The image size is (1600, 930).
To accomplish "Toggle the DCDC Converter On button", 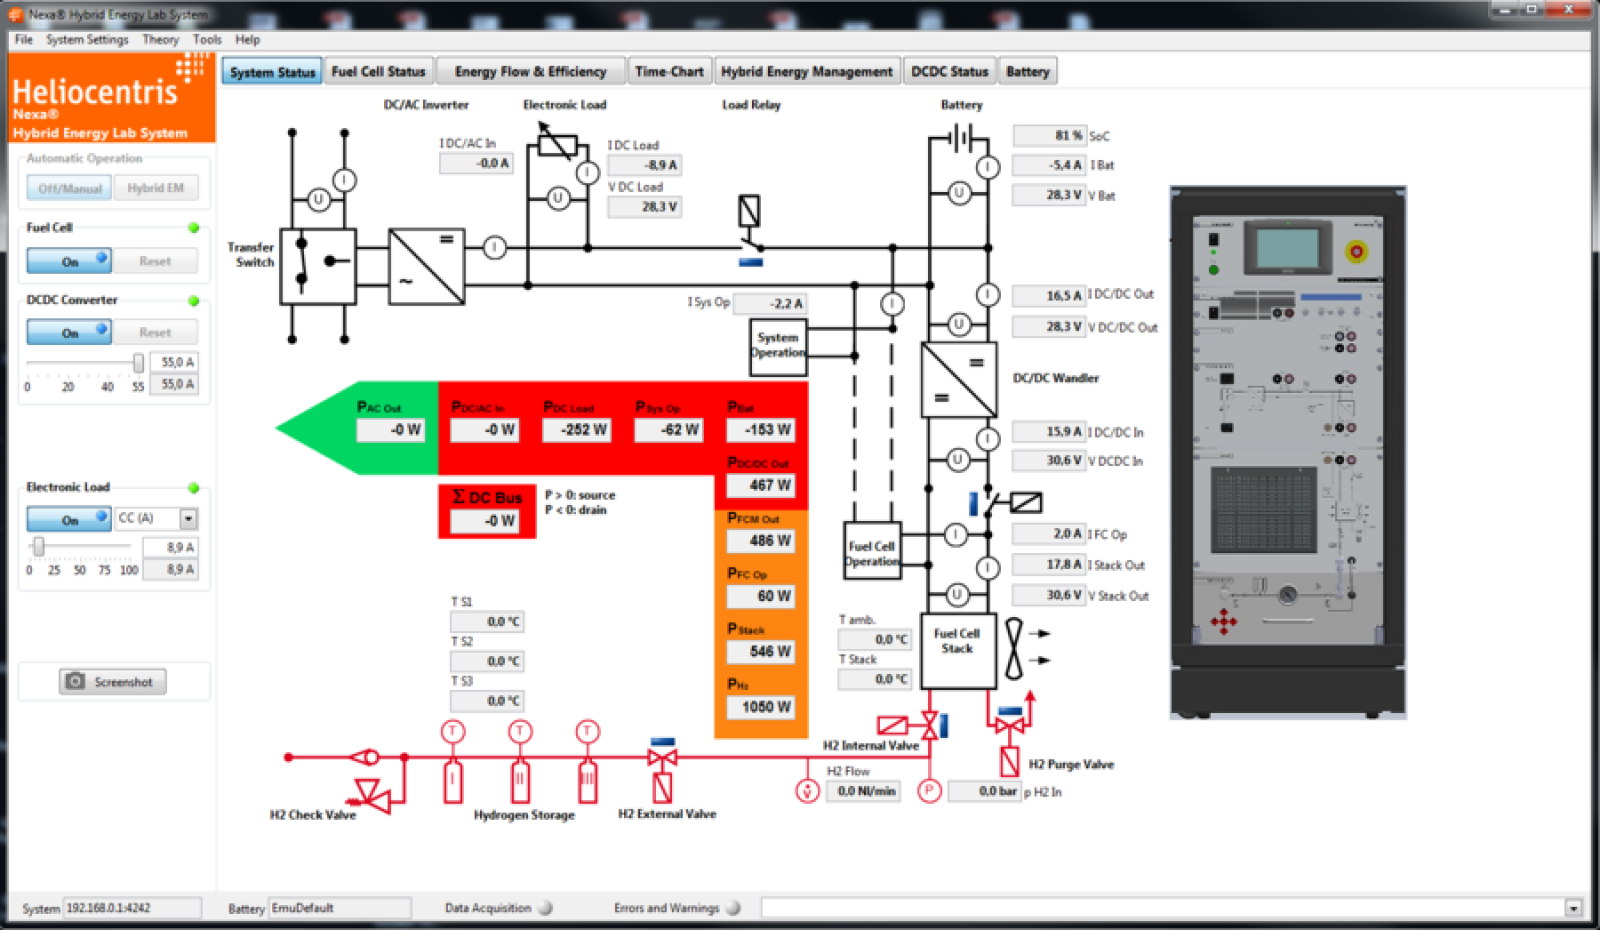I will point(69,332).
